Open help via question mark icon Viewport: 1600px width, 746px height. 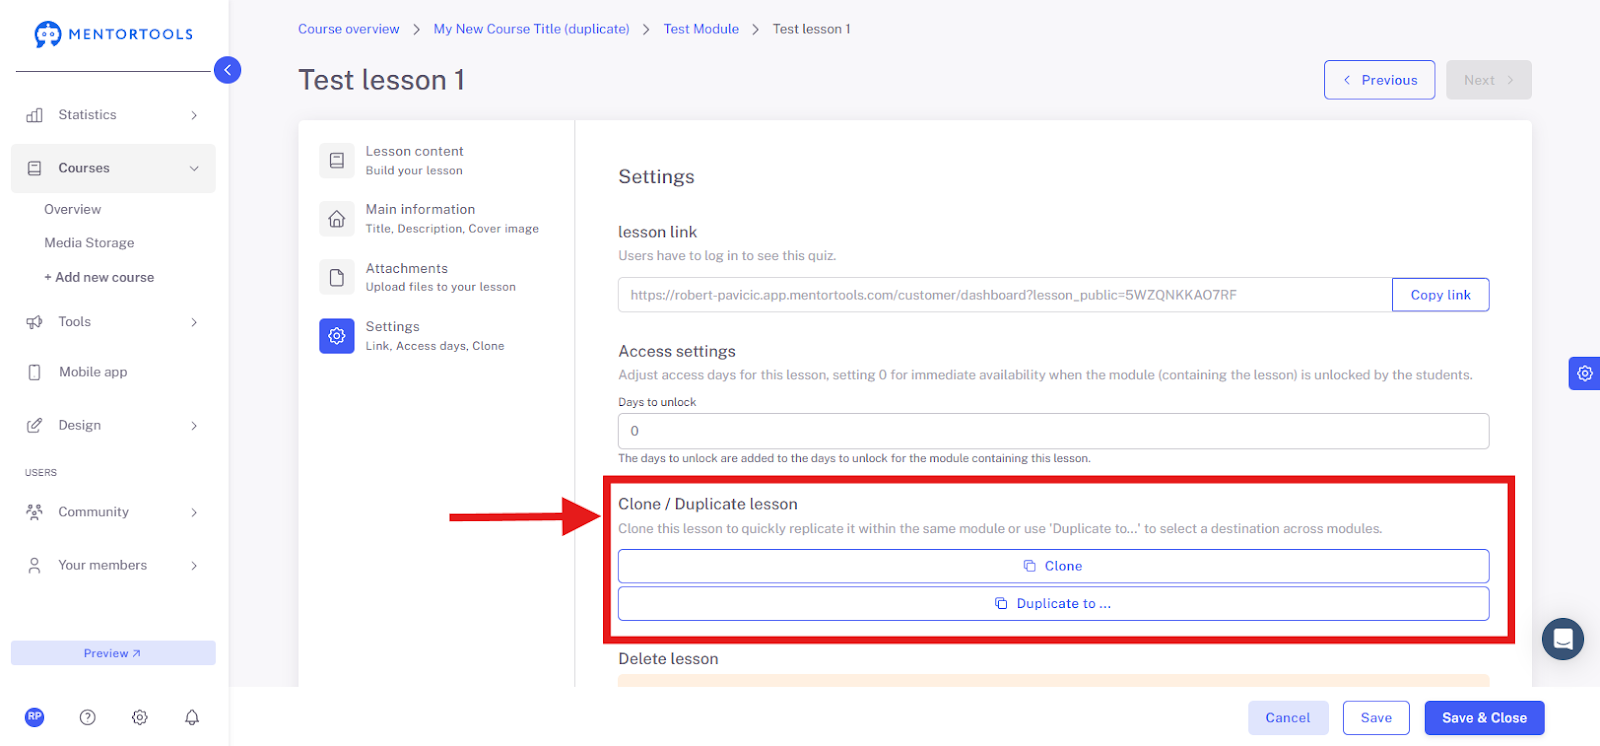(x=88, y=717)
